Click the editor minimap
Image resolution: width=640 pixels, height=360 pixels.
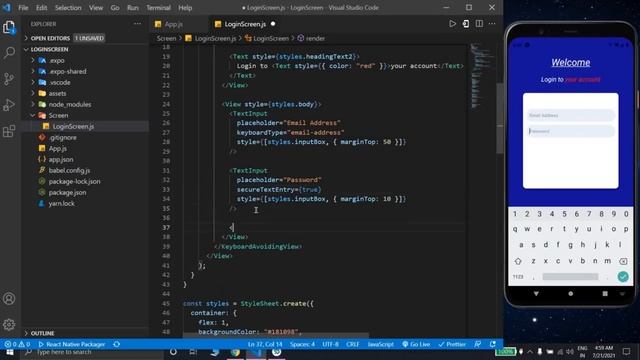(x=482, y=76)
